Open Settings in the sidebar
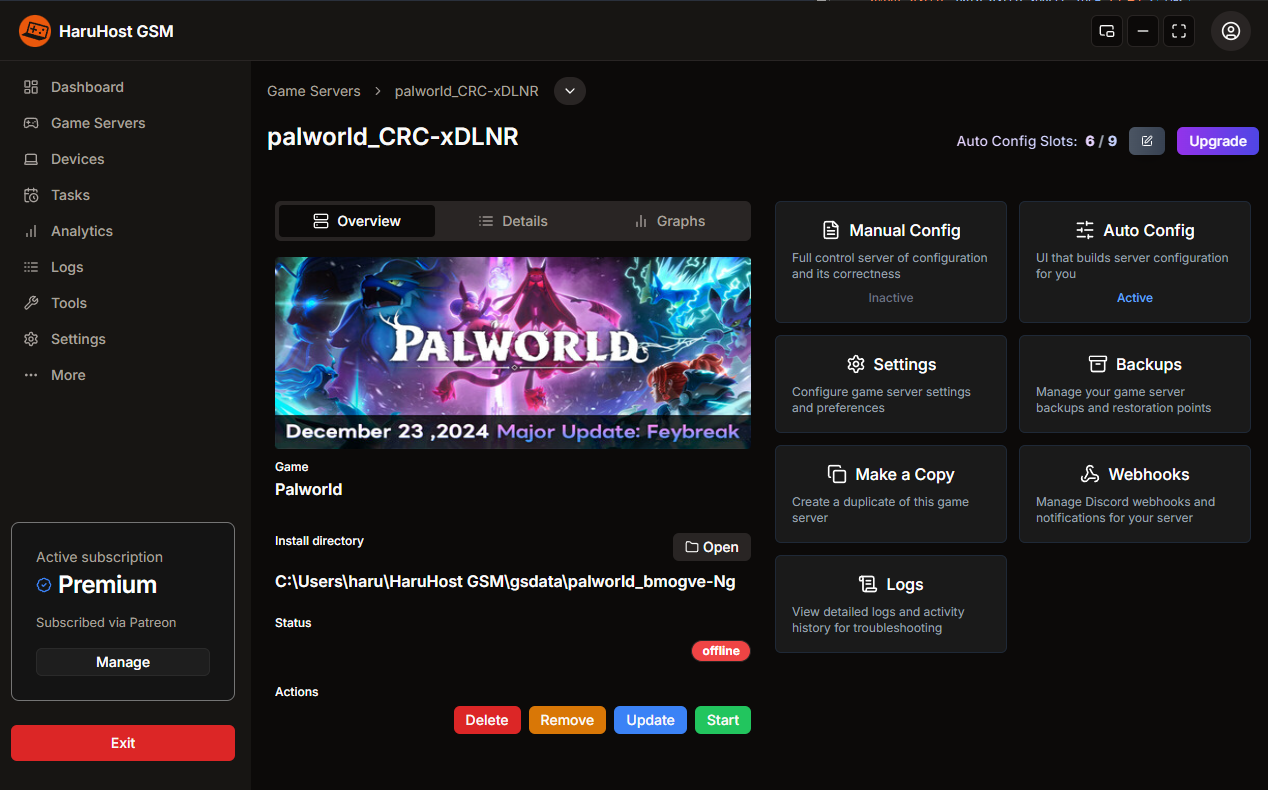 (78, 339)
